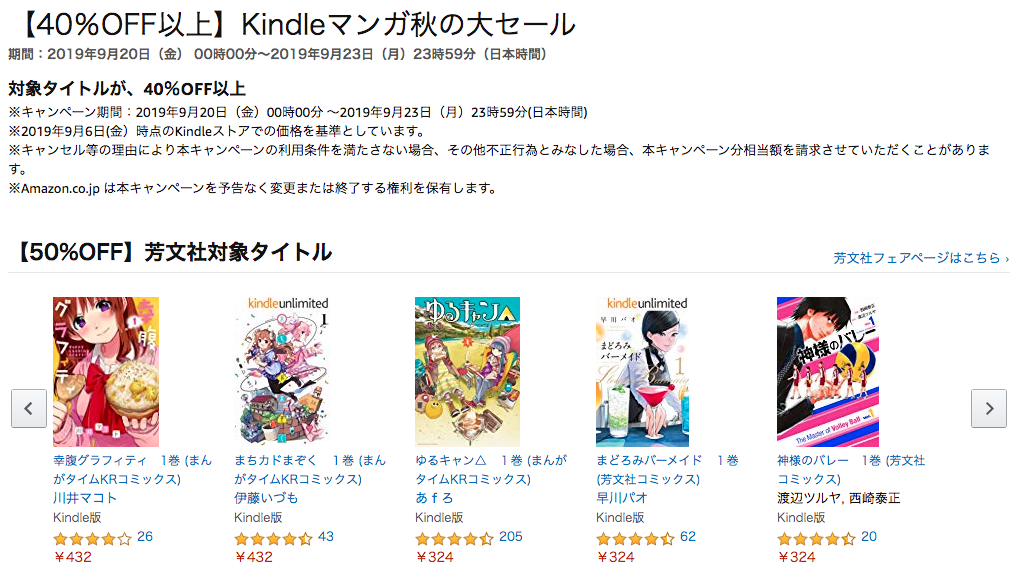
Task: View the 205 reviews for ゆるキャン△
Action: tap(511, 536)
